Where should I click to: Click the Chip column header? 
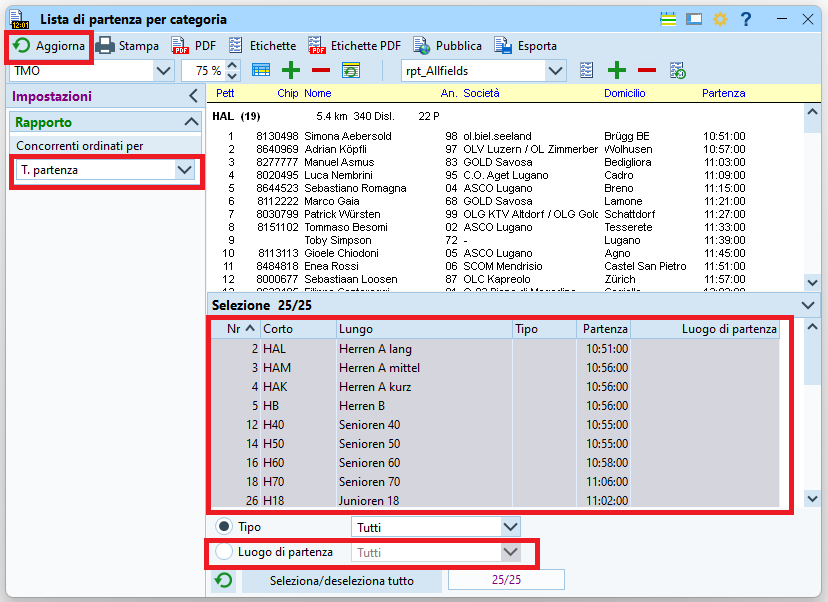point(288,93)
